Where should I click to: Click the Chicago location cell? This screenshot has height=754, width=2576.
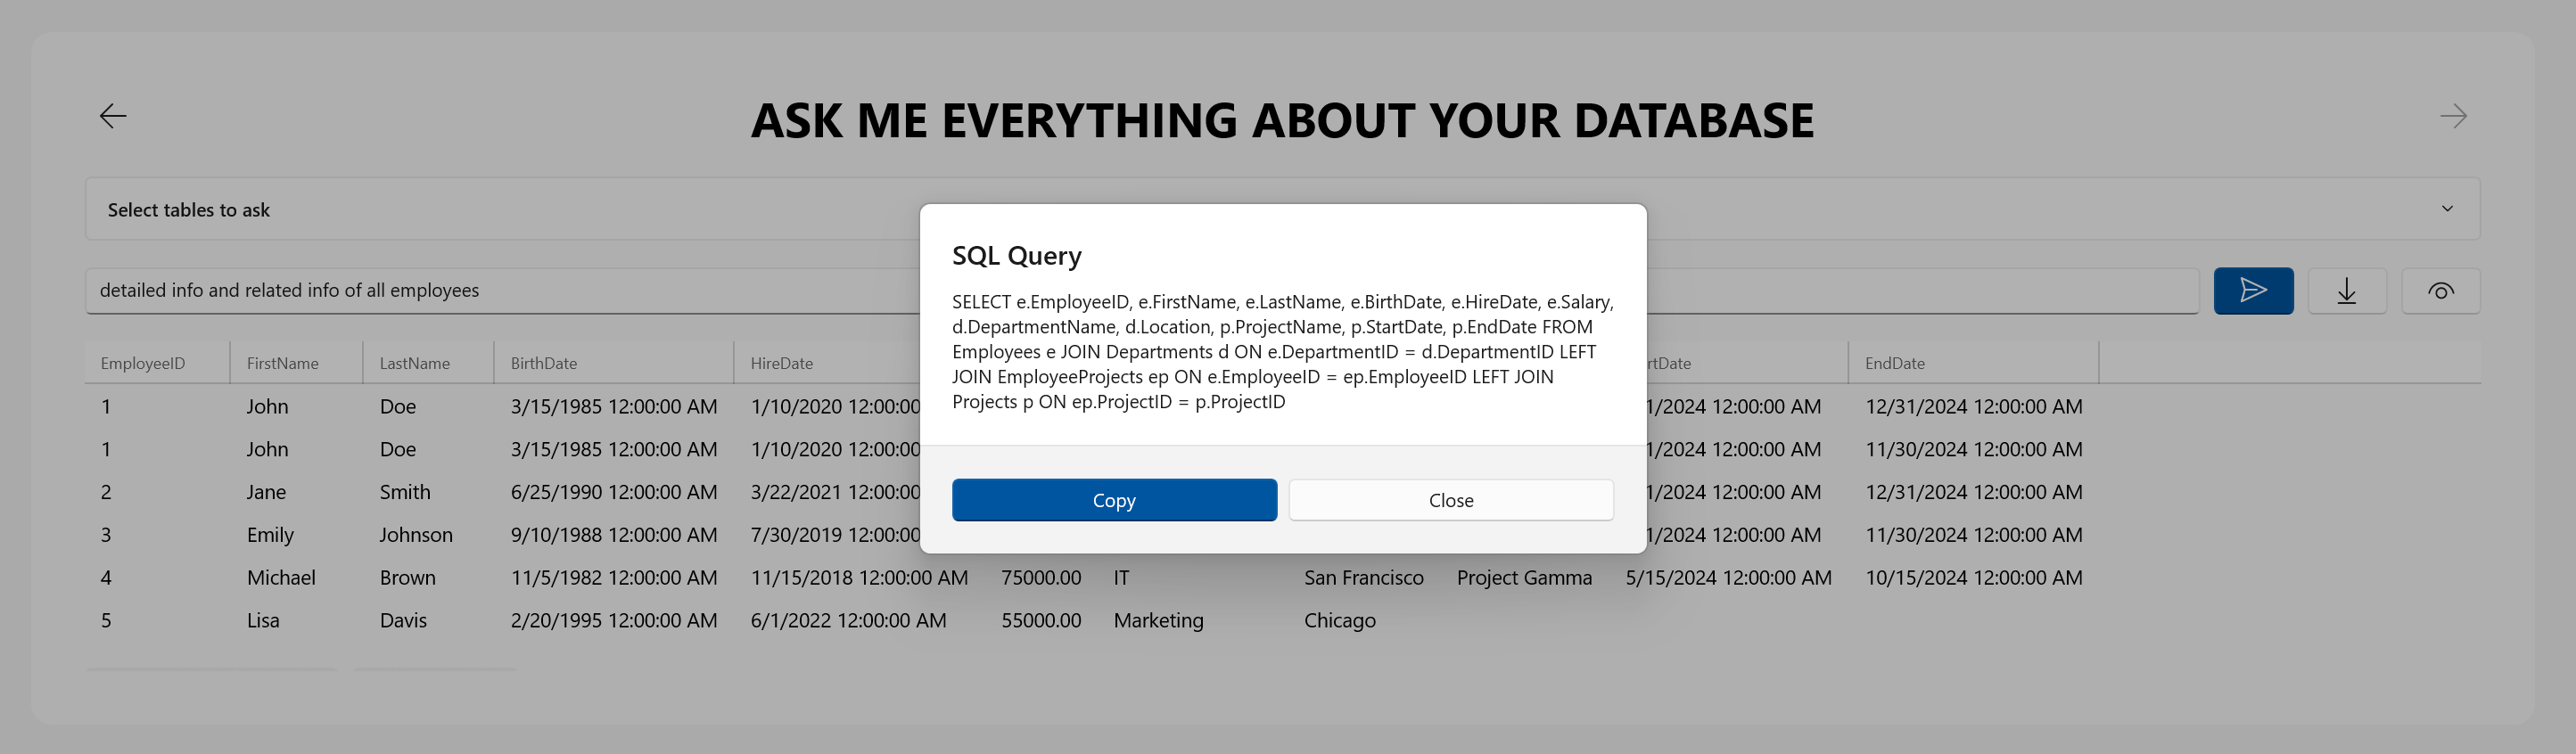pyautogui.click(x=1340, y=621)
